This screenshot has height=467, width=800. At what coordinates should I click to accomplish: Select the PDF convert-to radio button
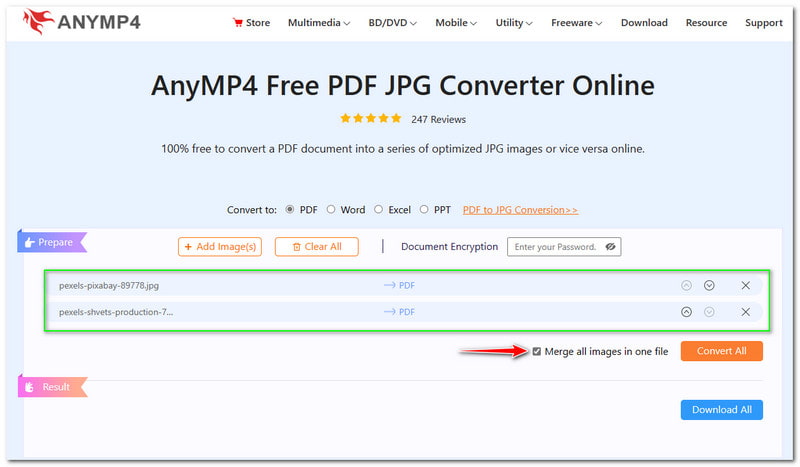click(290, 209)
